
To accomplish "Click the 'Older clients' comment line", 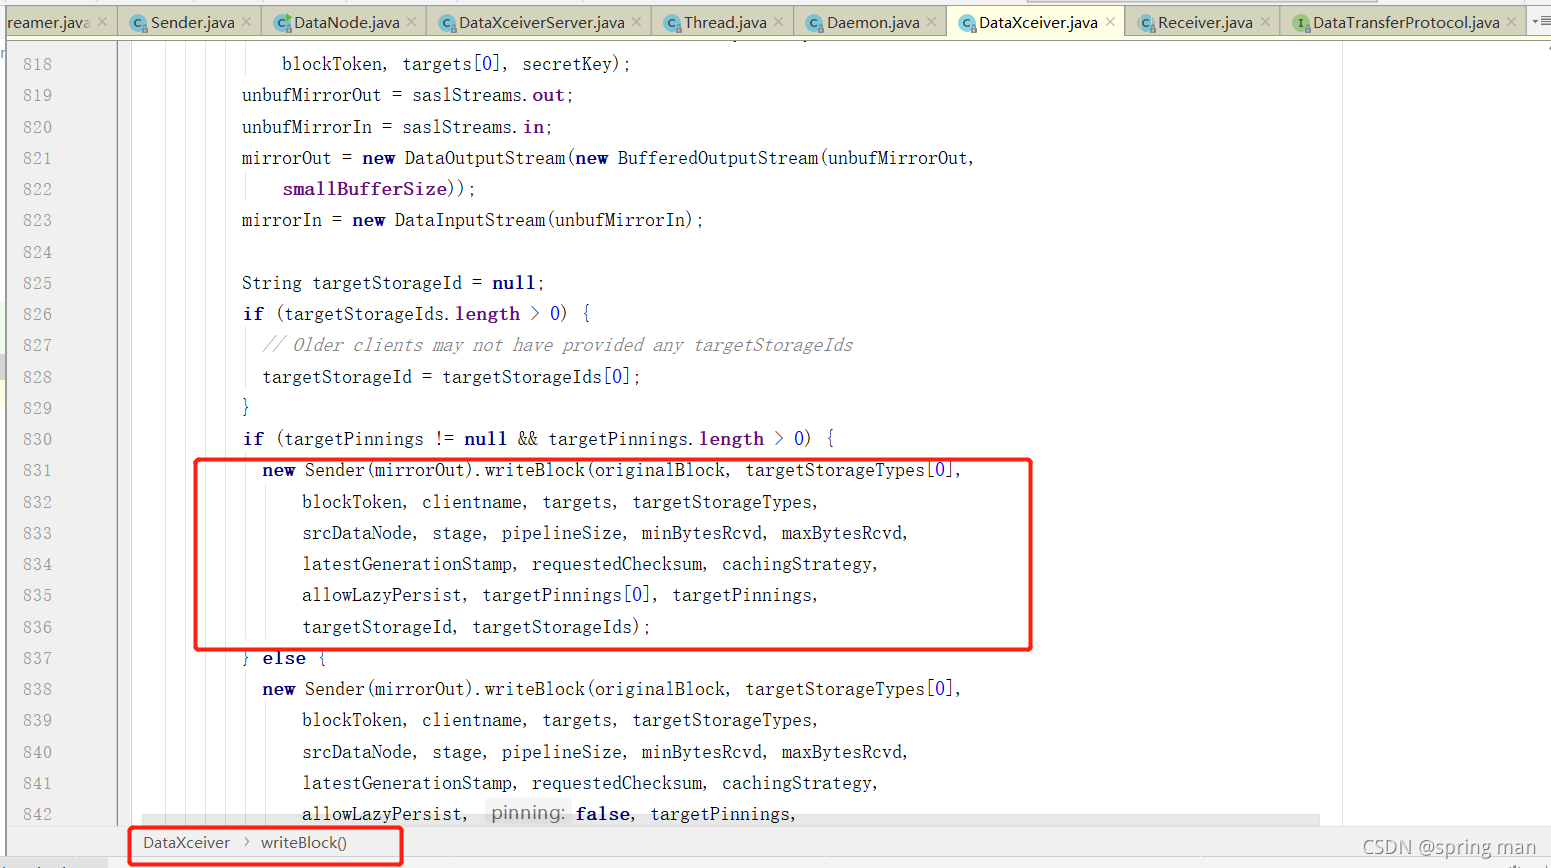I will [558, 345].
